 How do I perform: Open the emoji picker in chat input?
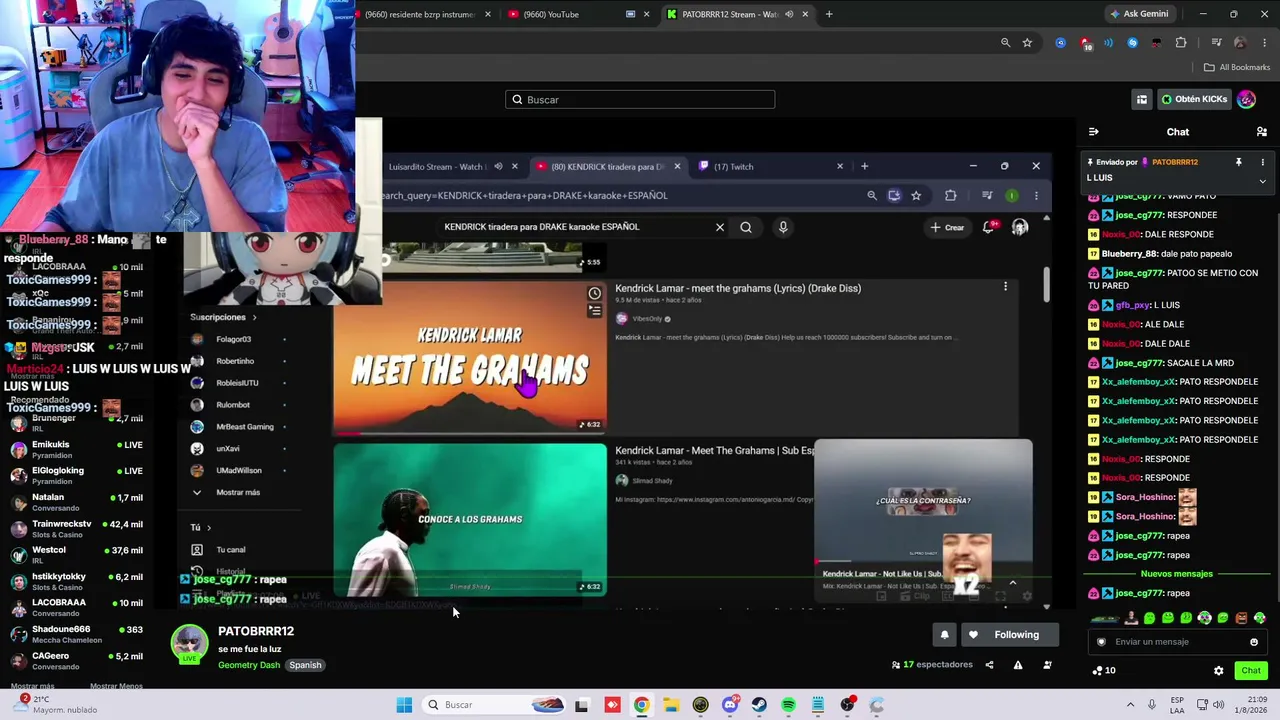pyautogui.click(x=1254, y=642)
